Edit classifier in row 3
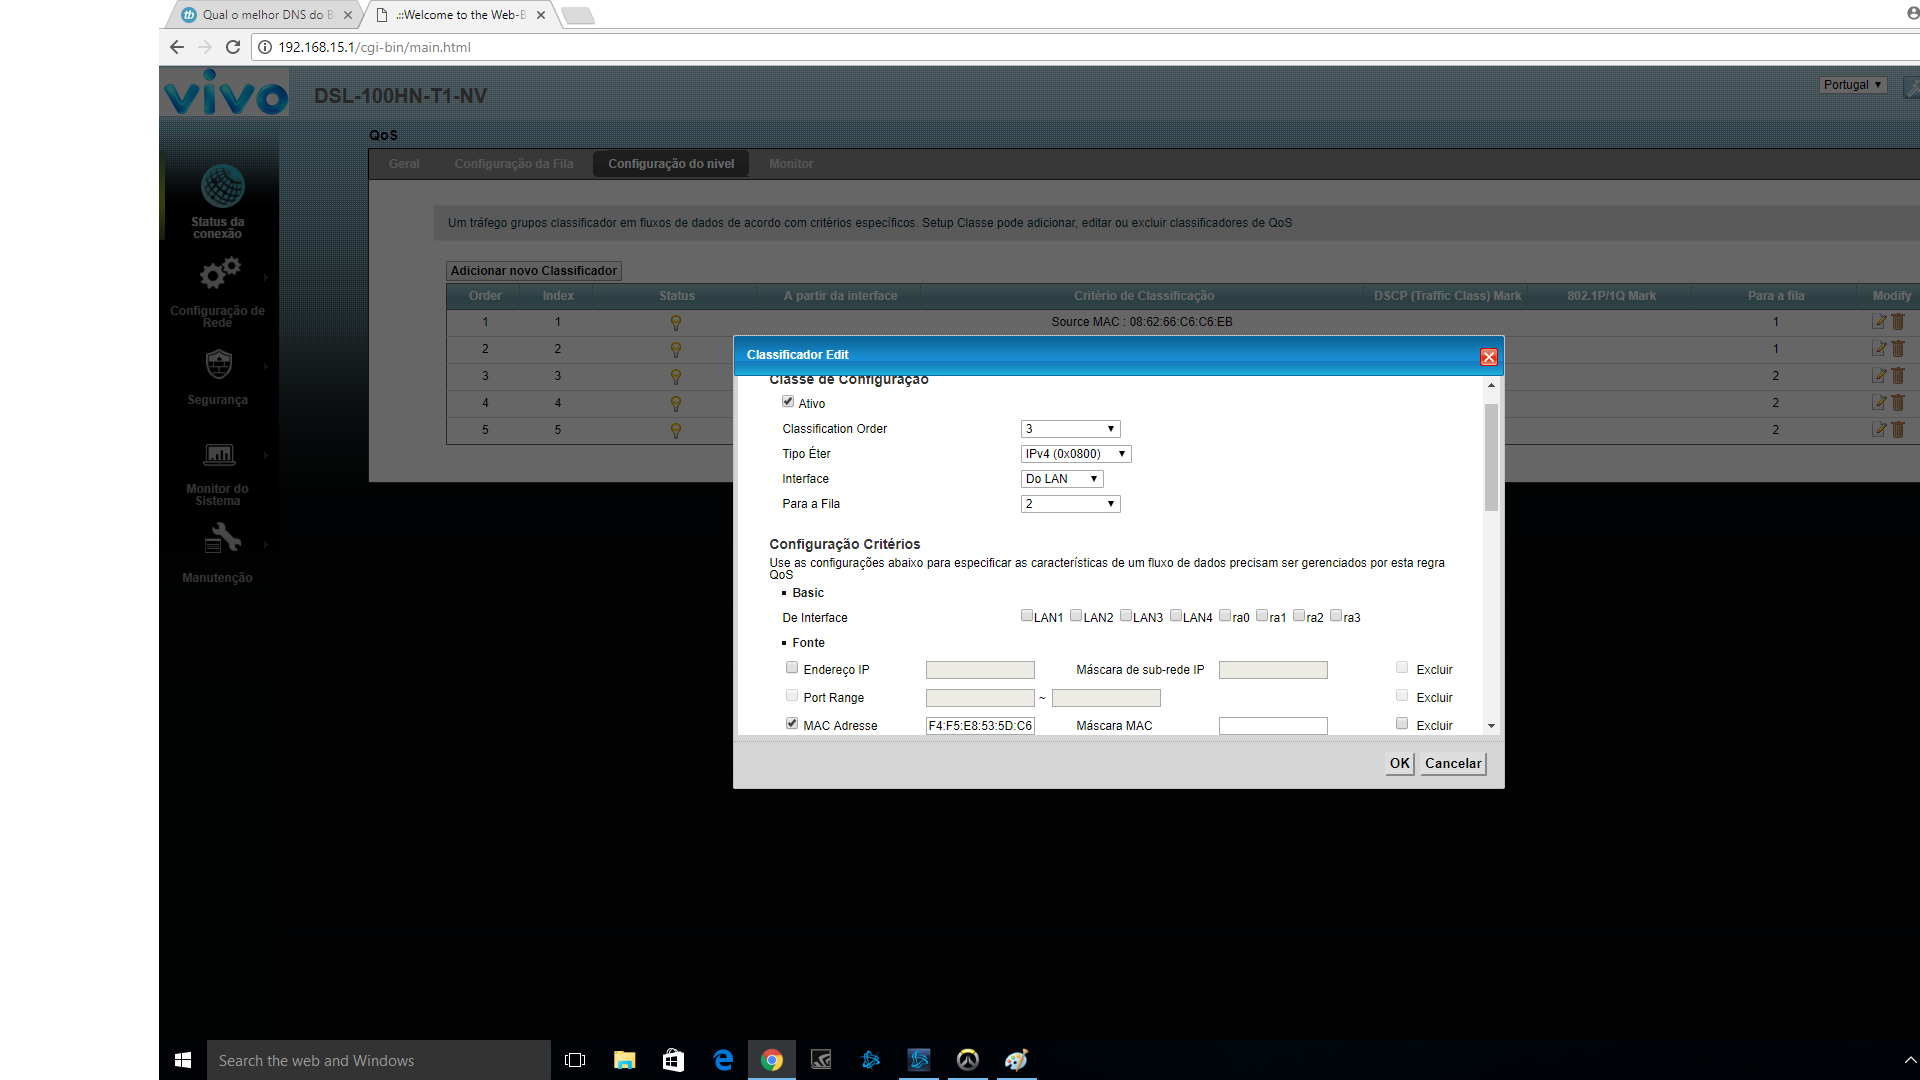 (1879, 376)
